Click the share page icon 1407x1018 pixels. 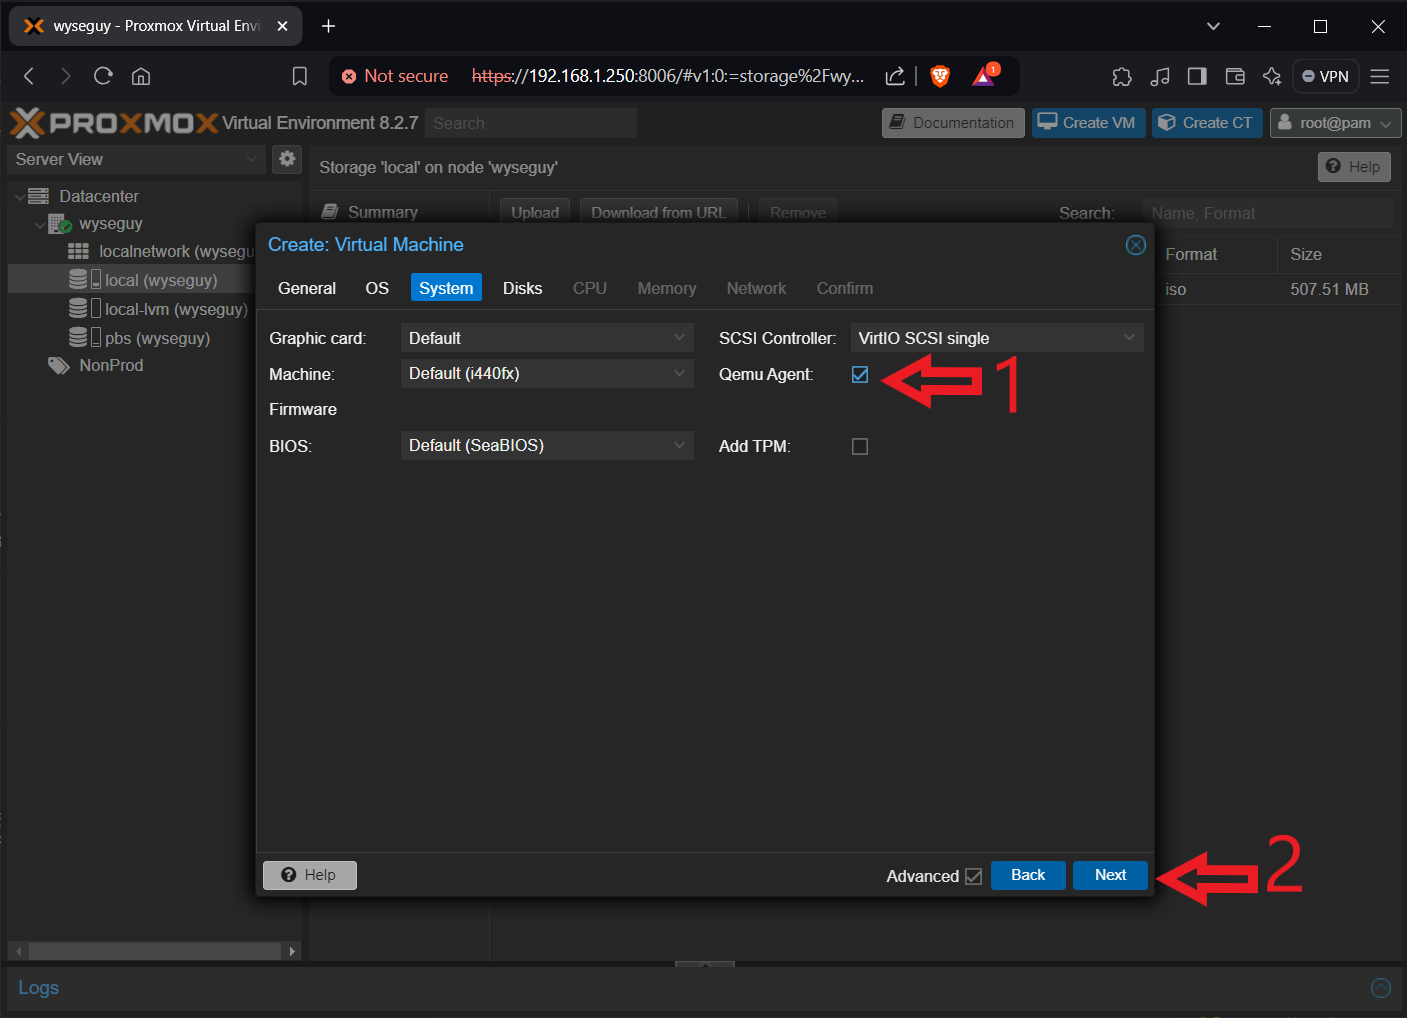895,76
